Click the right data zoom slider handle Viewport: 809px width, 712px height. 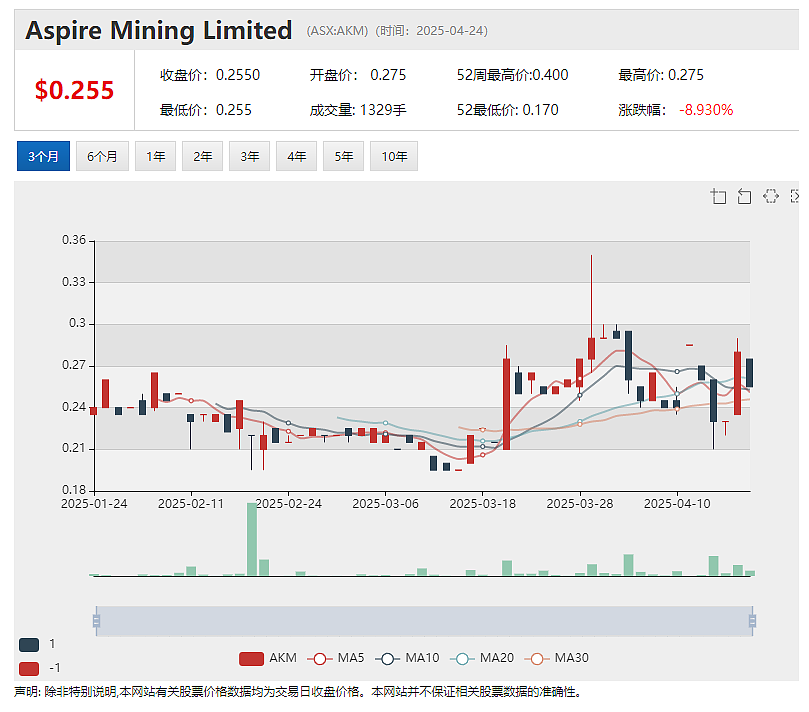[752, 621]
